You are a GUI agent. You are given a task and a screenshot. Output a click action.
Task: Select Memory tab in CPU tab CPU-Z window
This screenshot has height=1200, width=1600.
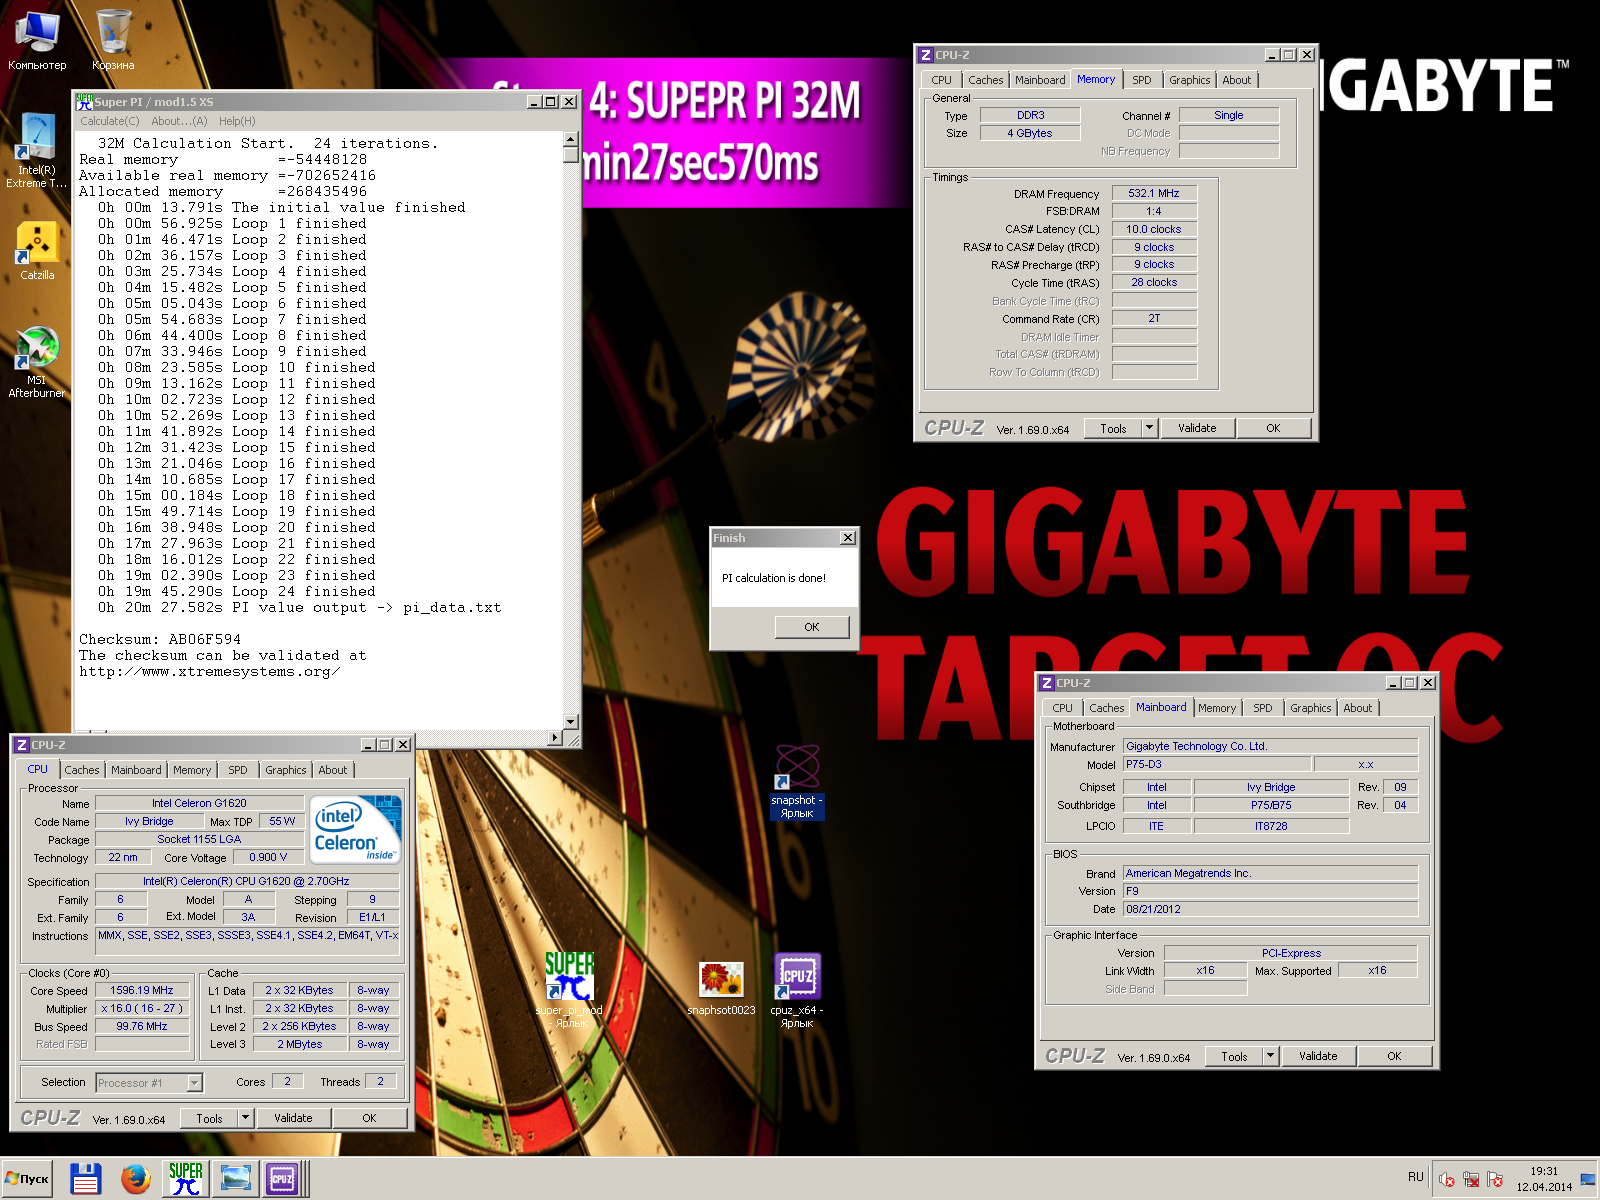click(192, 770)
